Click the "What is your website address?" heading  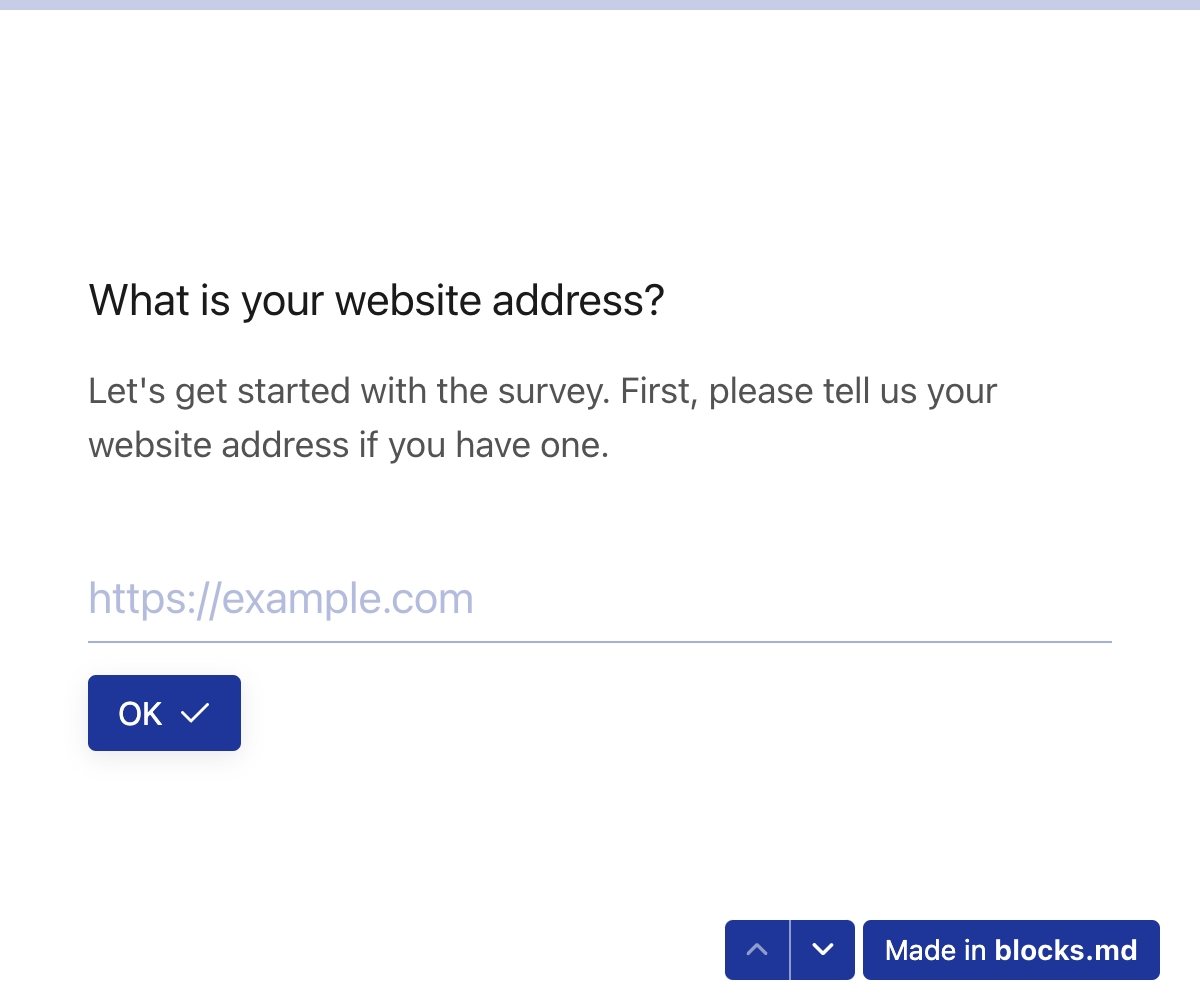pyautogui.click(x=377, y=300)
